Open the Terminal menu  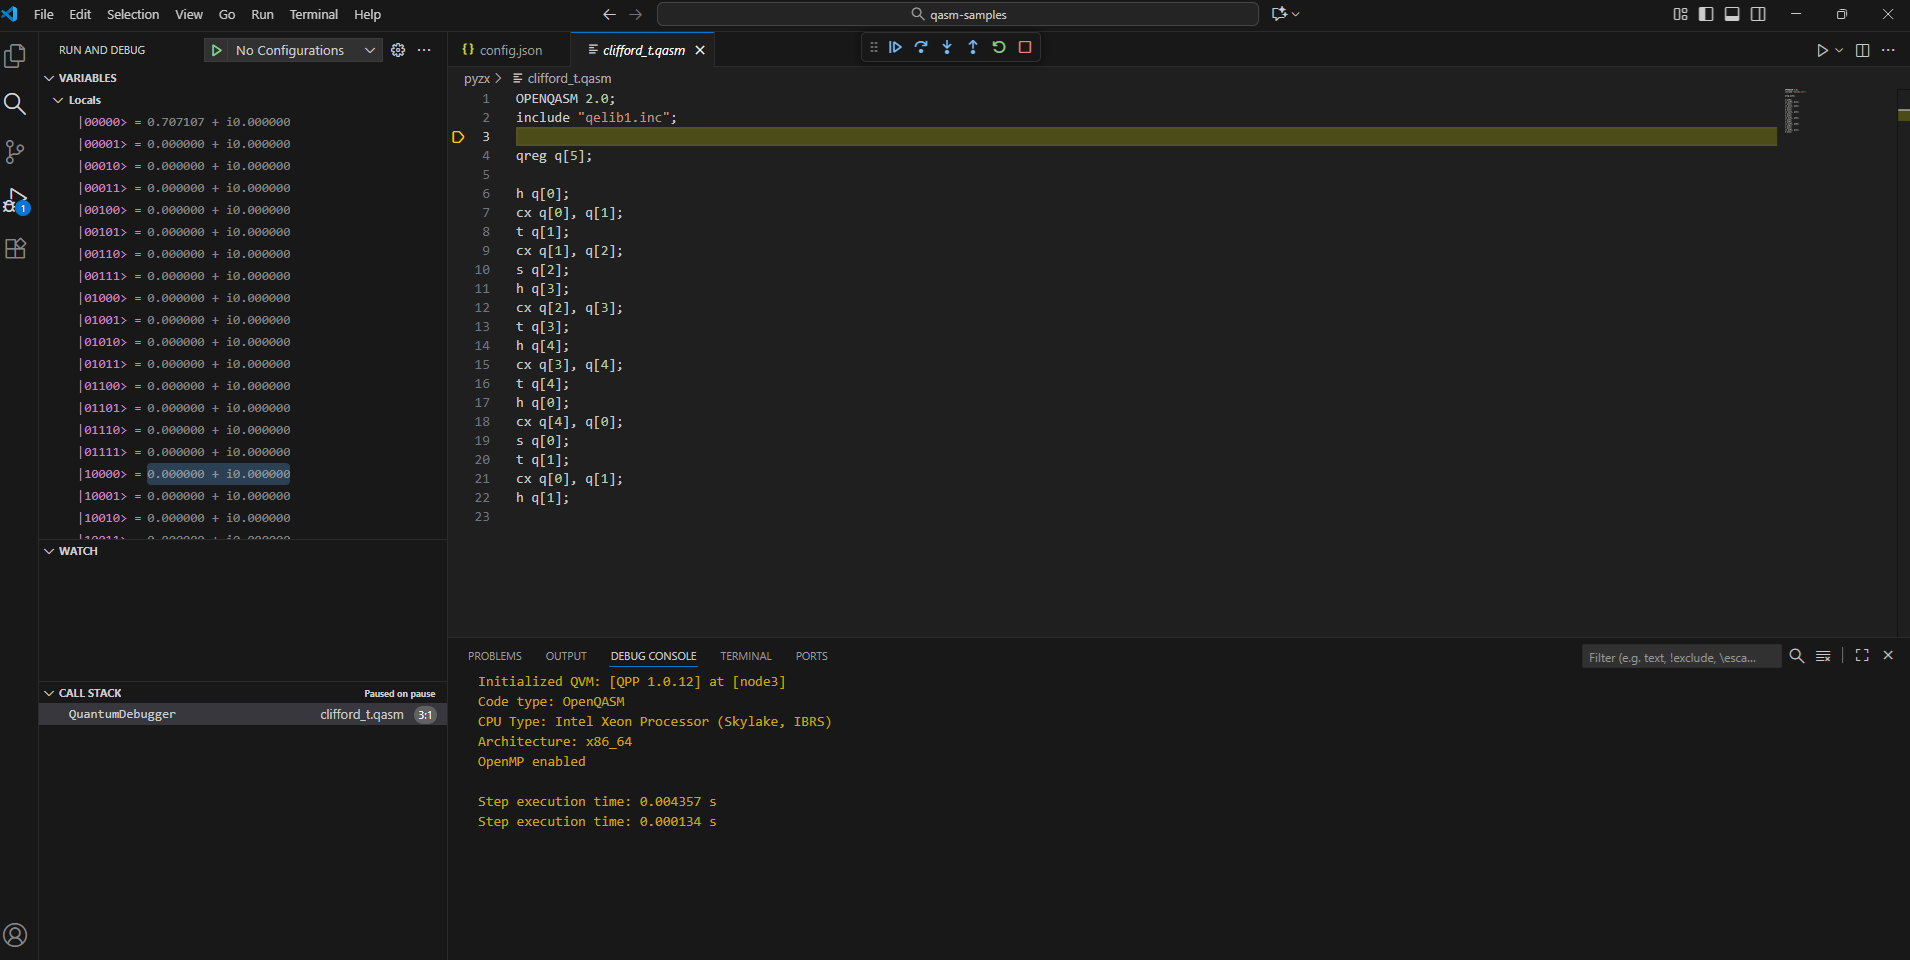pyautogui.click(x=313, y=14)
